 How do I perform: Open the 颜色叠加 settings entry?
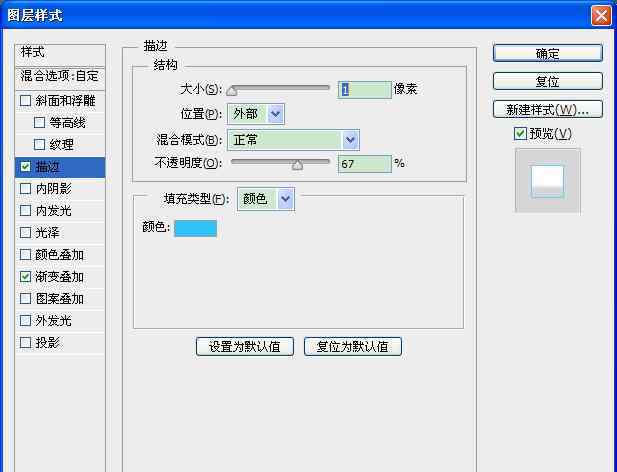(x=59, y=255)
